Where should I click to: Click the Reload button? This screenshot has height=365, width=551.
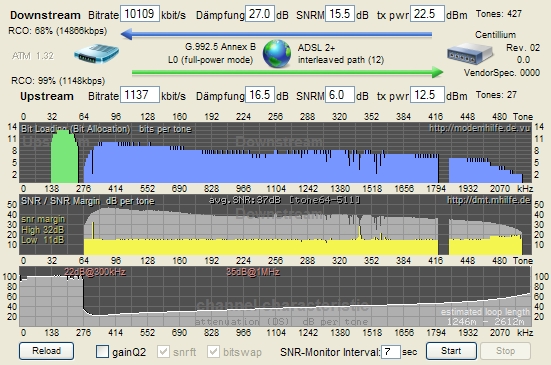tap(46, 351)
